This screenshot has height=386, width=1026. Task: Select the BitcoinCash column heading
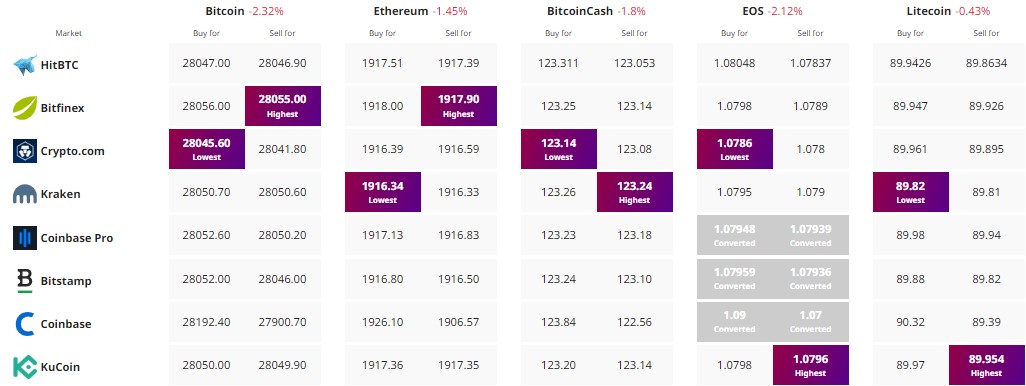click(x=578, y=11)
